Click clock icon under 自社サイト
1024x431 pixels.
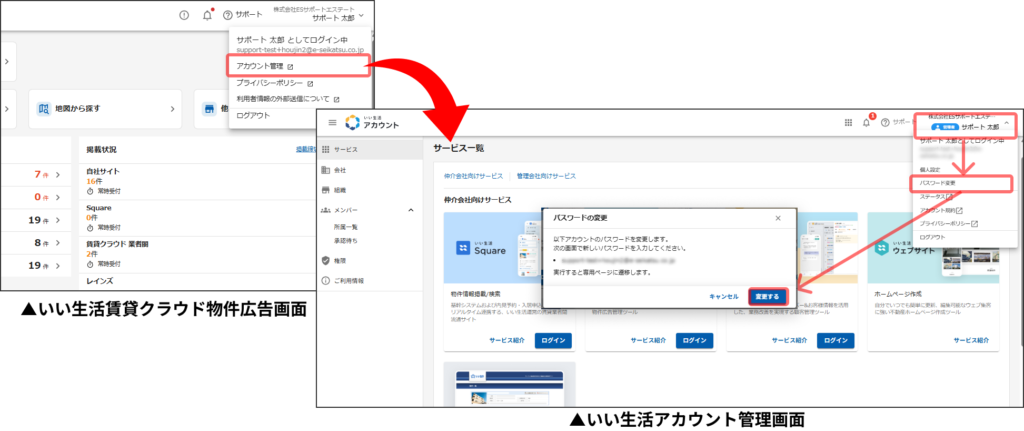click(x=90, y=191)
